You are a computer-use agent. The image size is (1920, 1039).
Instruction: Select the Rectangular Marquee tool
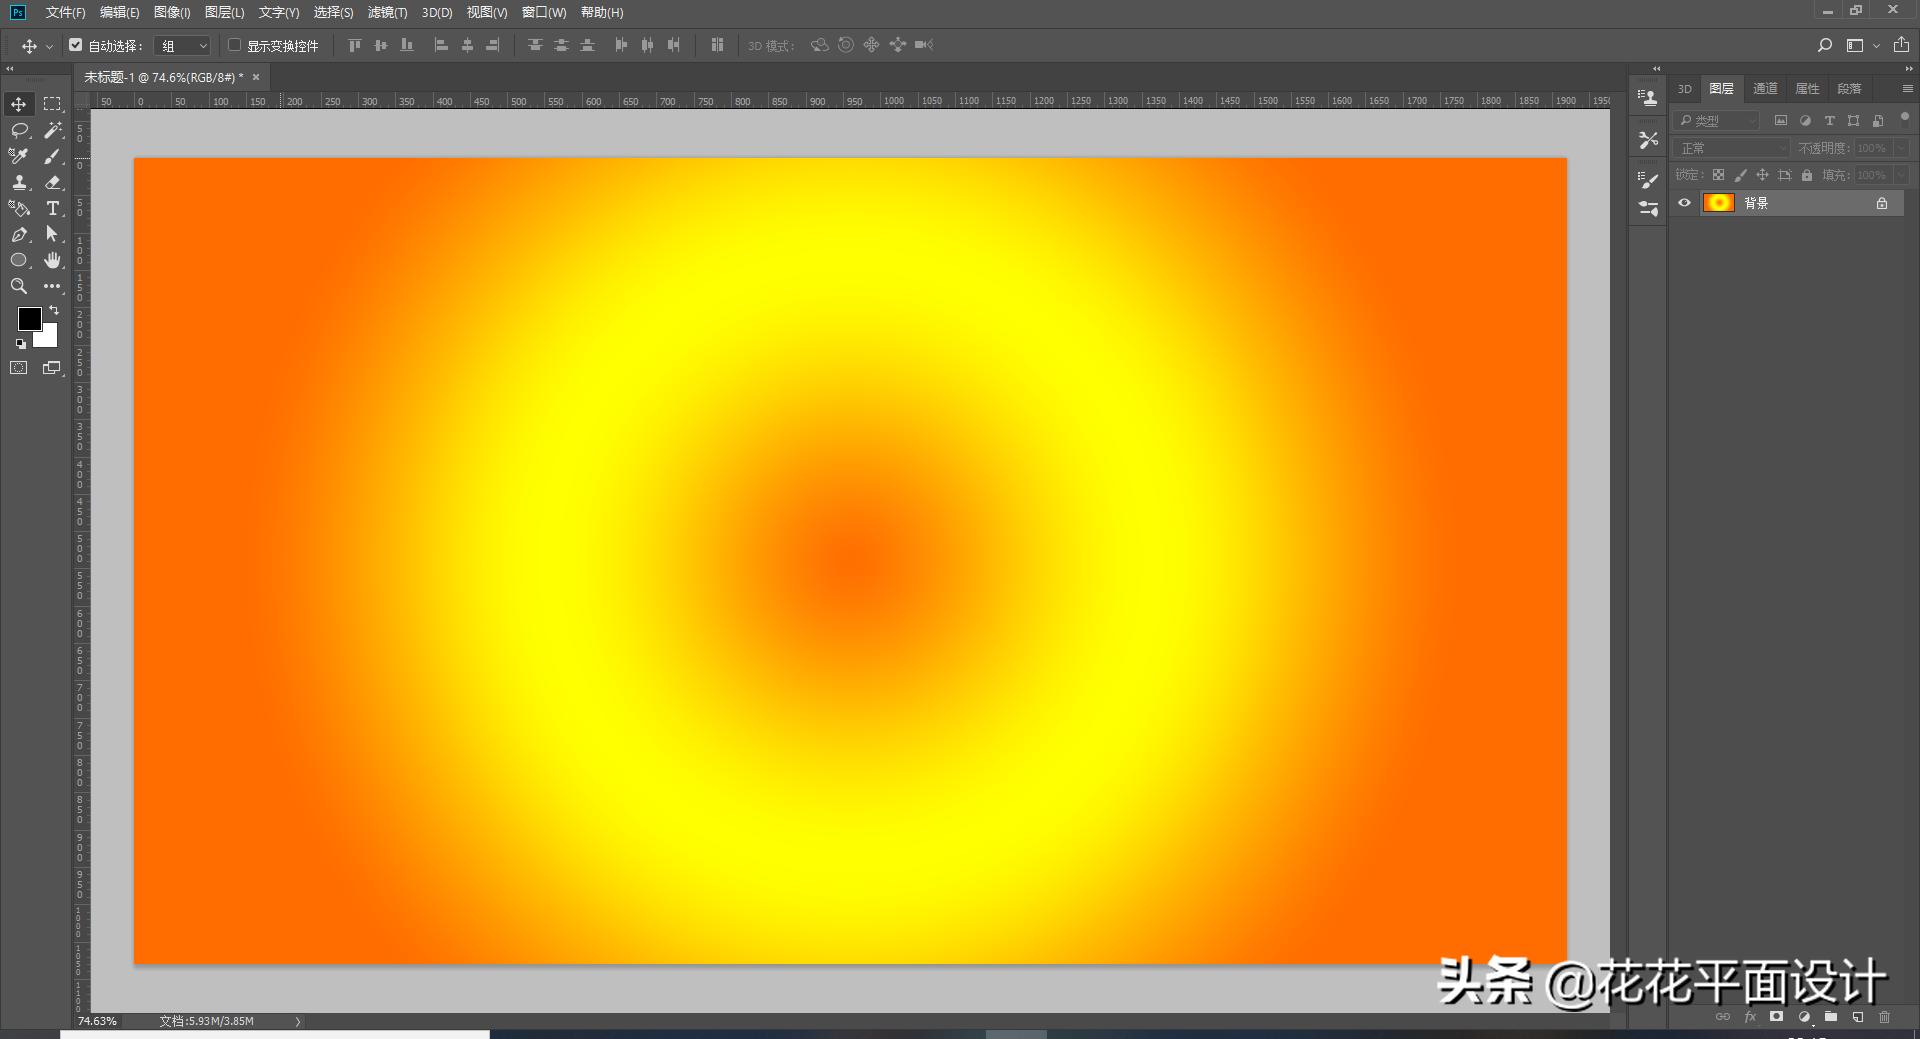coord(52,104)
